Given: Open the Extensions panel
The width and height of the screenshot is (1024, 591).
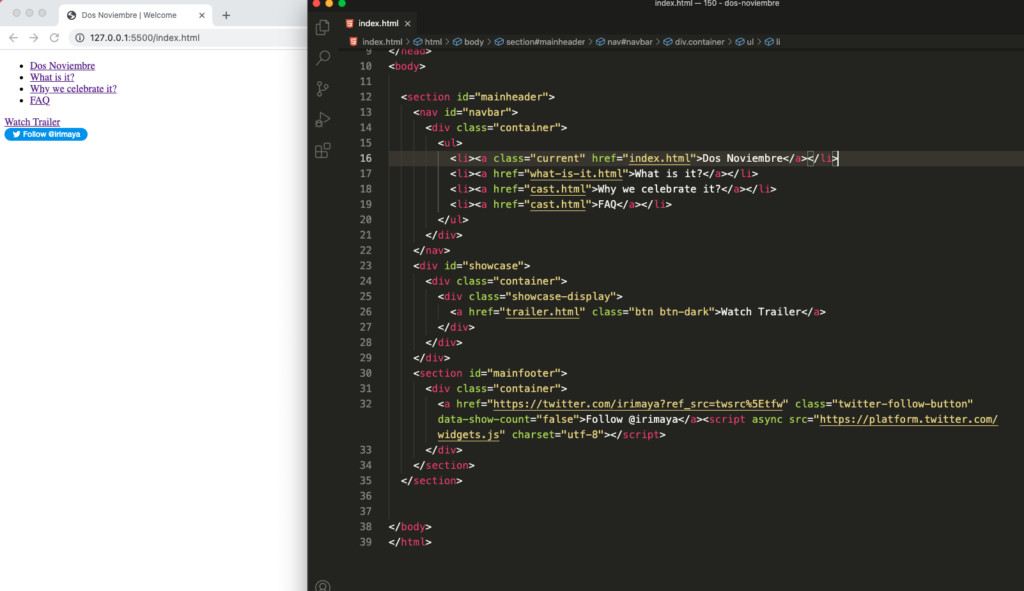Looking at the screenshot, I should [323, 151].
